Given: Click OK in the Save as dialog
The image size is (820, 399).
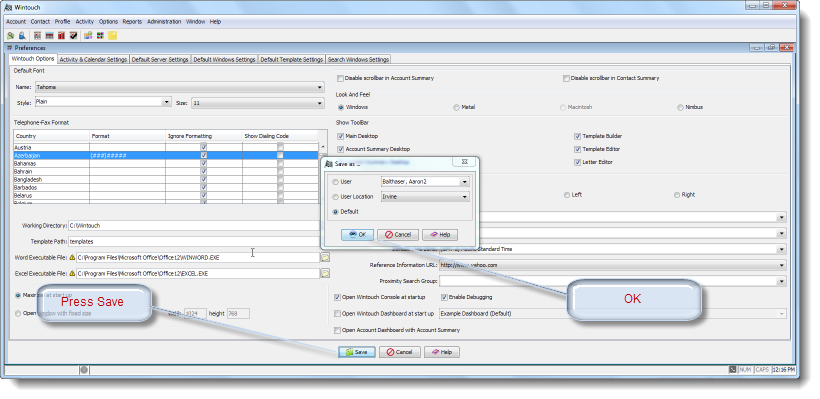Looking at the screenshot, I should pyautogui.click(x=357, y=235).
